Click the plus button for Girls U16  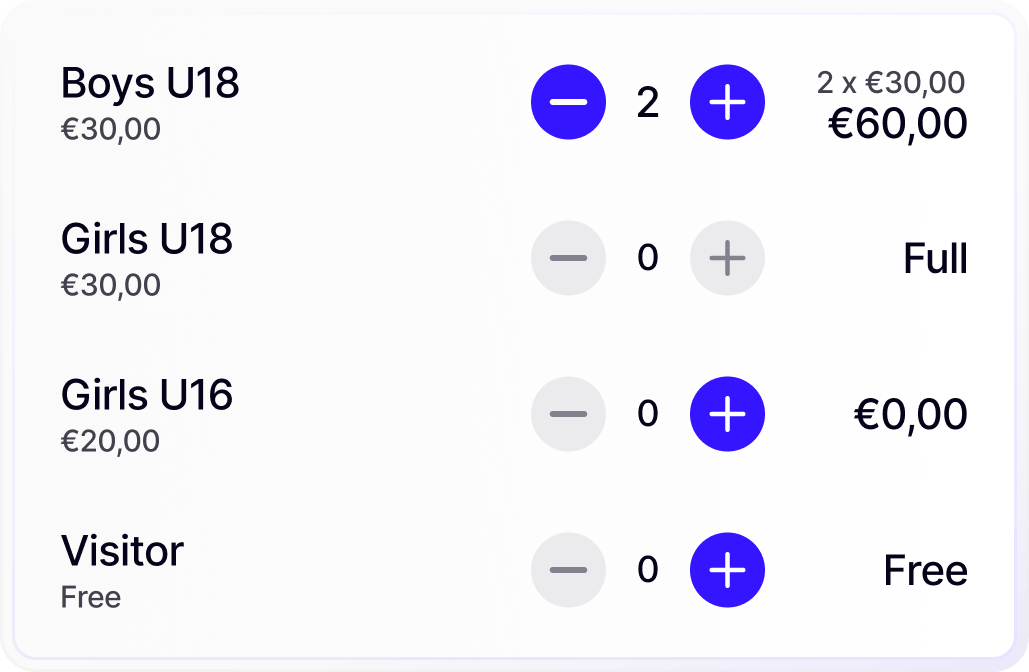(727, 413)
